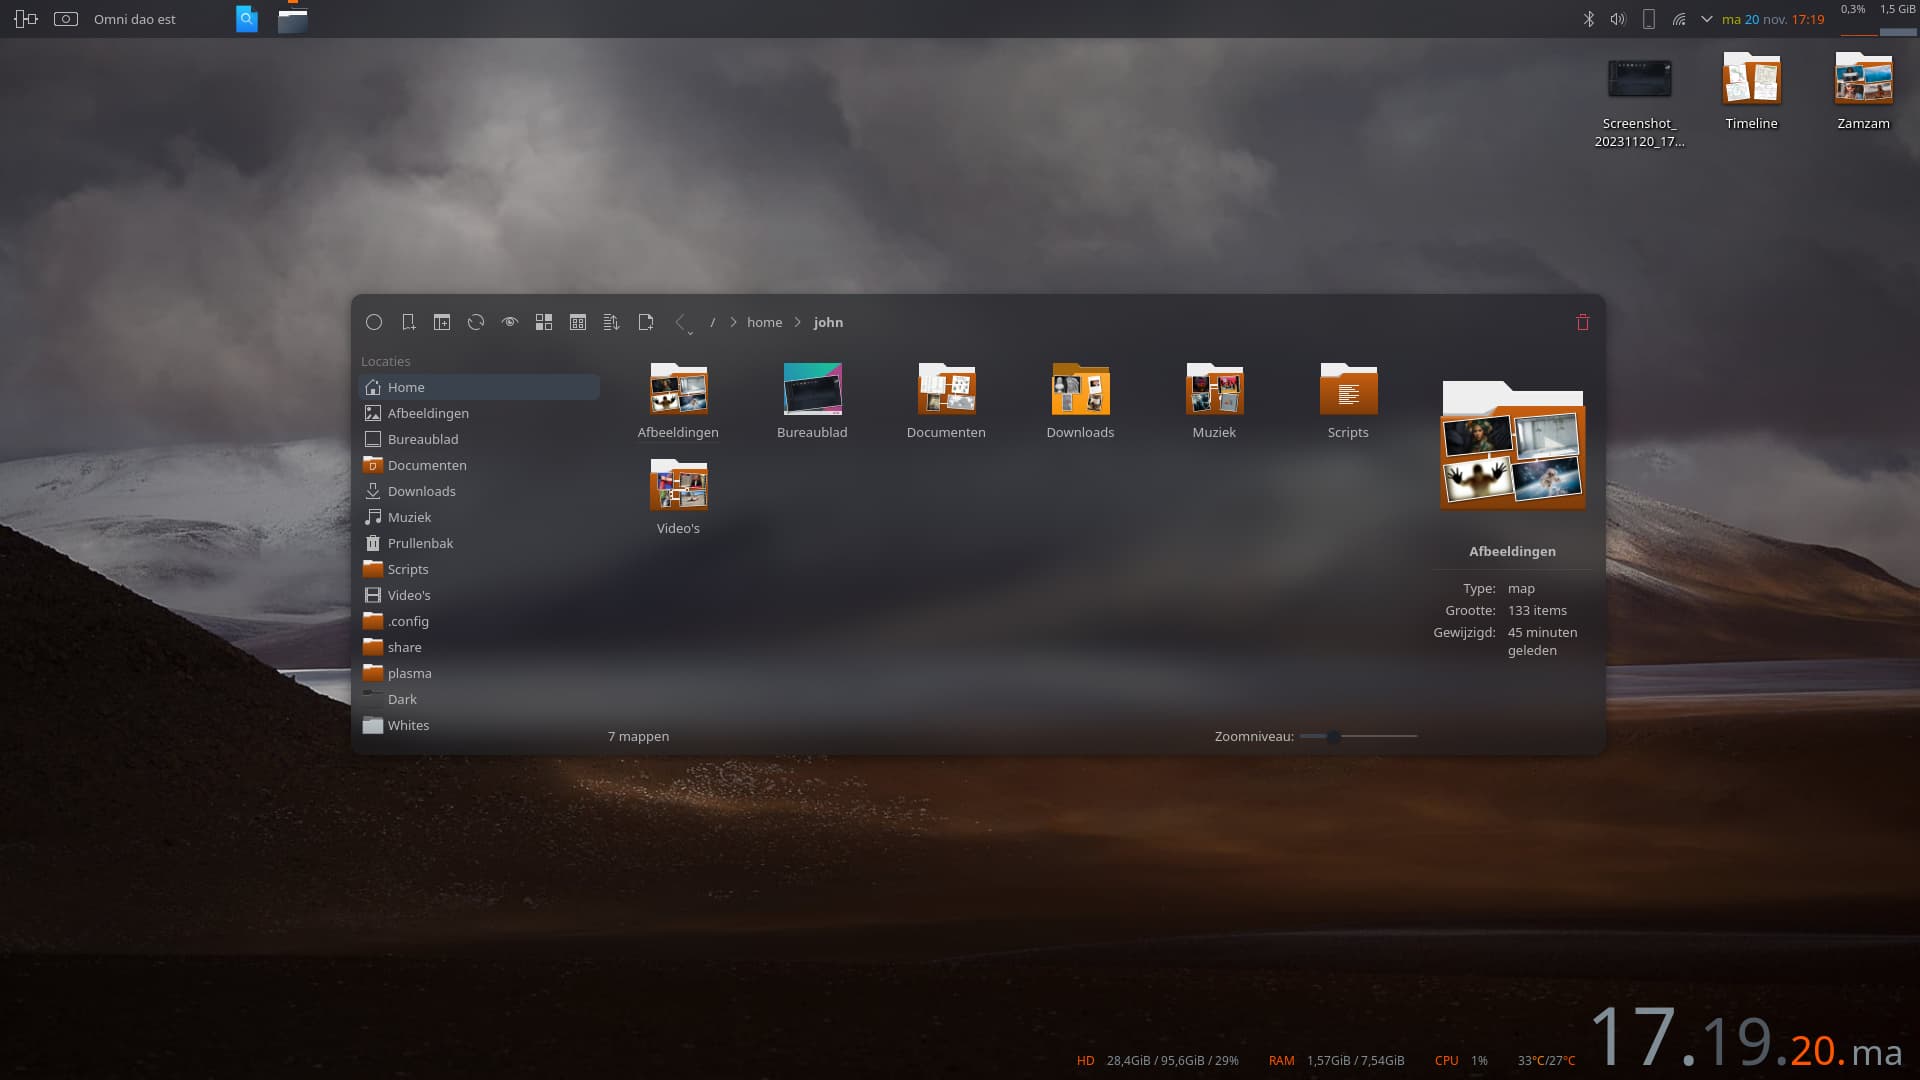The width and height of the screenshot is (1920, 1080).
Task: Select Scripts in Locaties sidebar
Action: pos(479,569)
